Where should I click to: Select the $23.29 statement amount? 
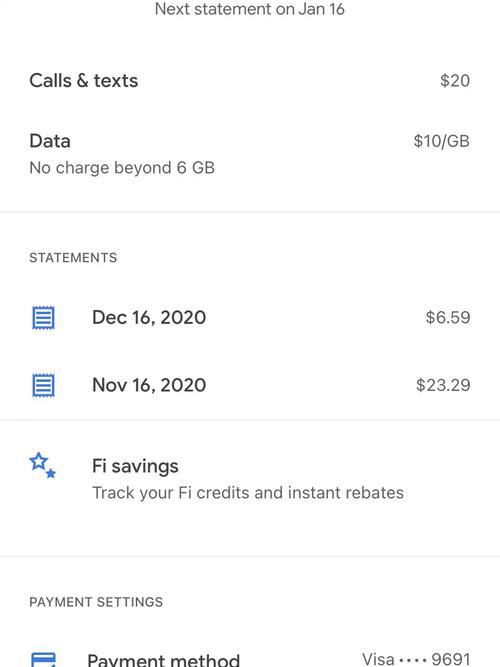(x=443, y=385)
